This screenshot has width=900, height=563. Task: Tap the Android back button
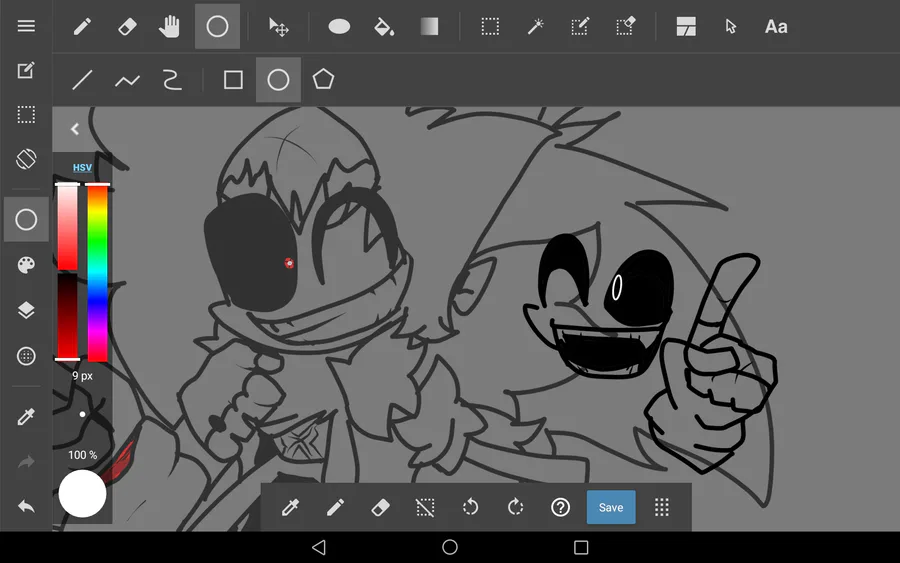pos(319,548)
